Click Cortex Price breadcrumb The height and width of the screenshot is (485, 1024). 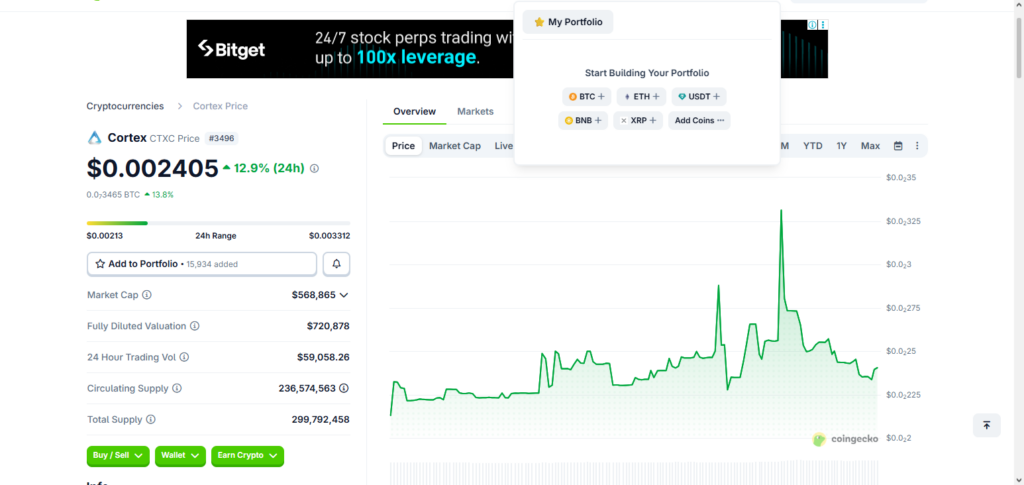[220, 106]
